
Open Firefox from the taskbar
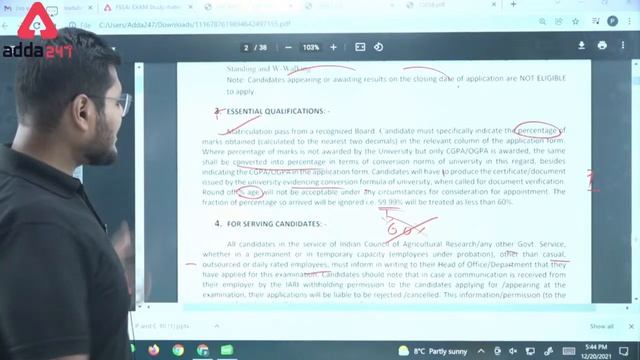tap(153, 350)
